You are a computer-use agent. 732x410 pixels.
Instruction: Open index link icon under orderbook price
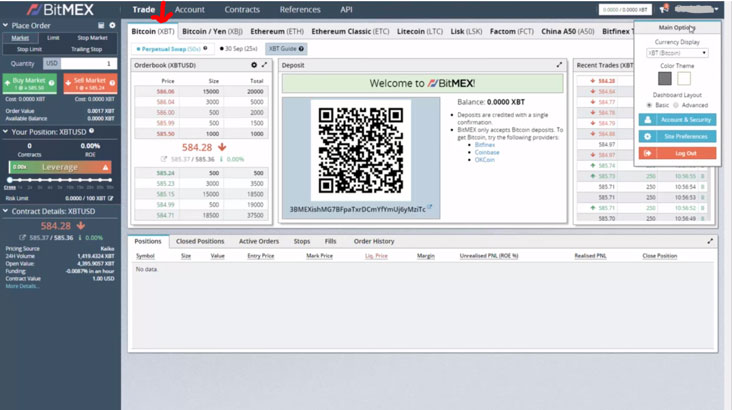coord(164,159)
